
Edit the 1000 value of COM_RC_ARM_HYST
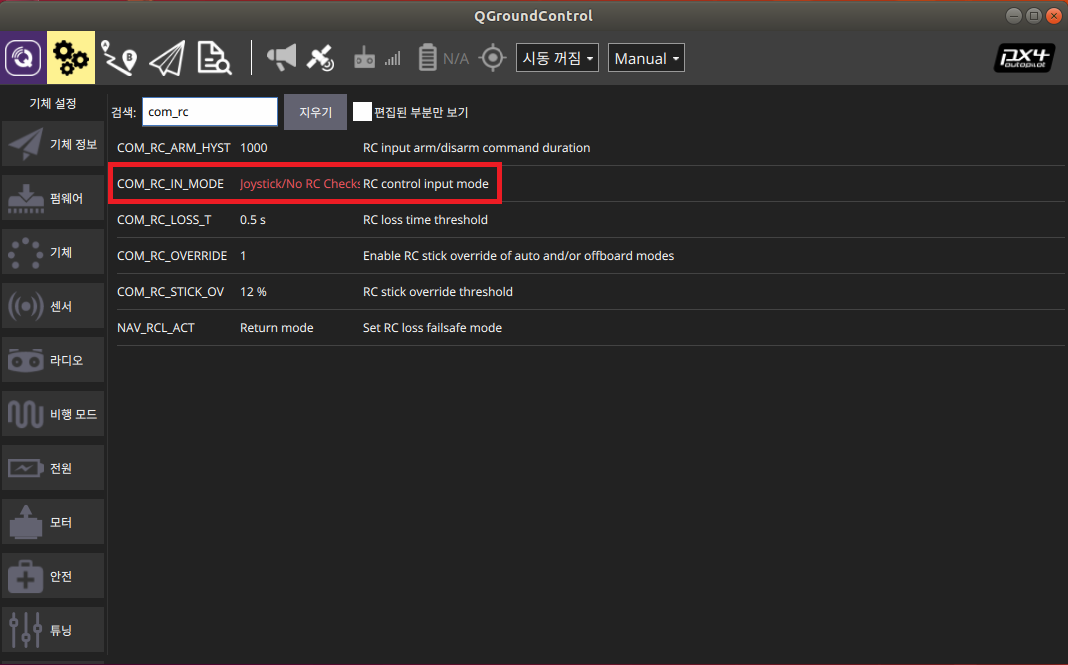[x=253, y=148]
